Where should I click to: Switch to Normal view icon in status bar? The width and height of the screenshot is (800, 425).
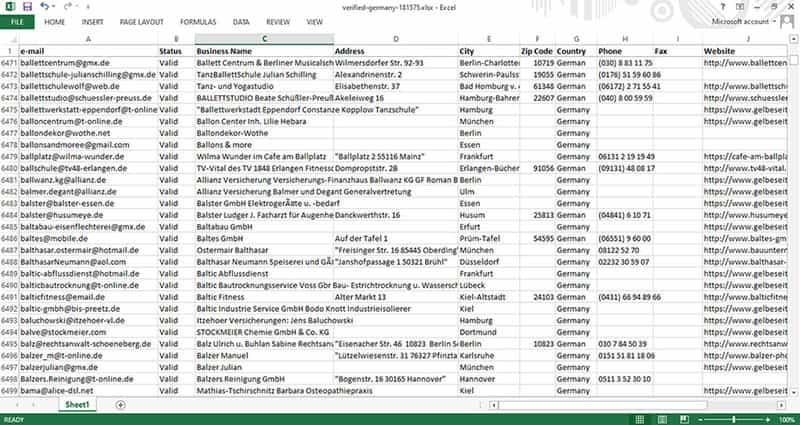click(x=640, y=419)
